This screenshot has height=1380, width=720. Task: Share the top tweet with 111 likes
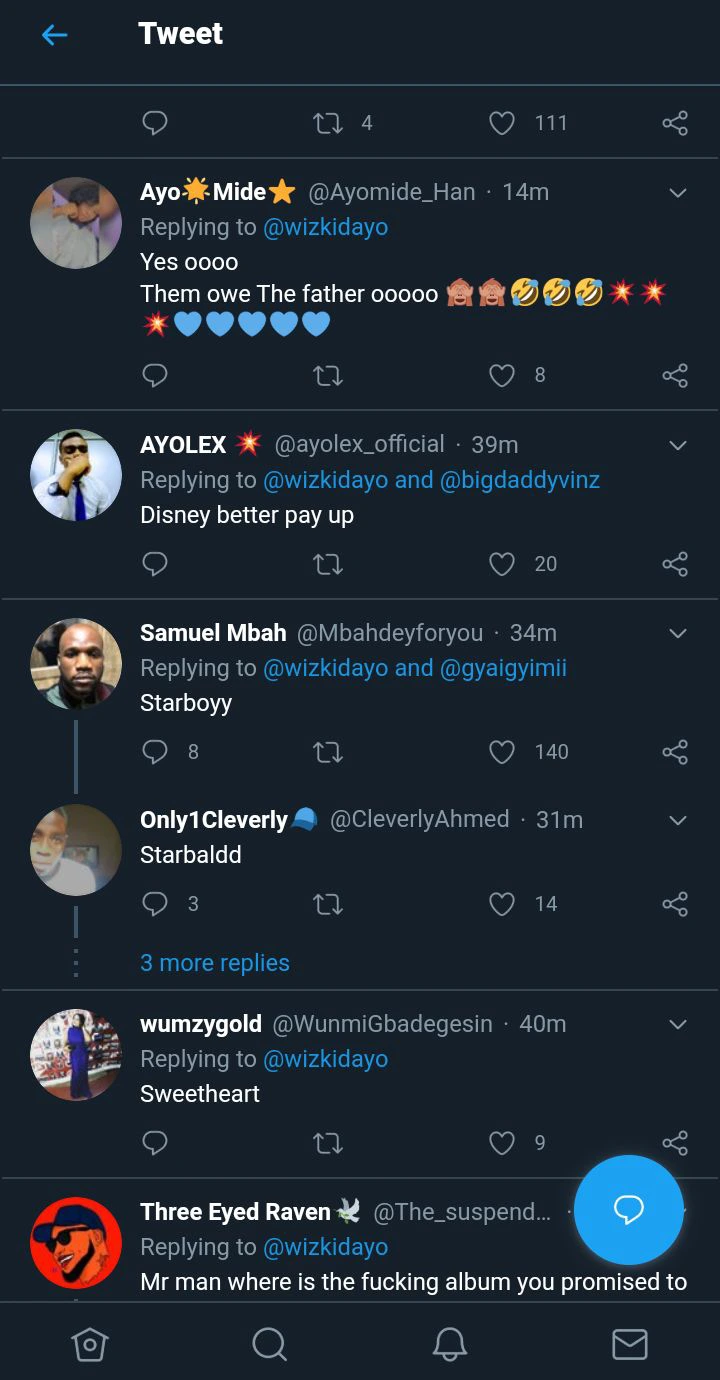[675, 123]
